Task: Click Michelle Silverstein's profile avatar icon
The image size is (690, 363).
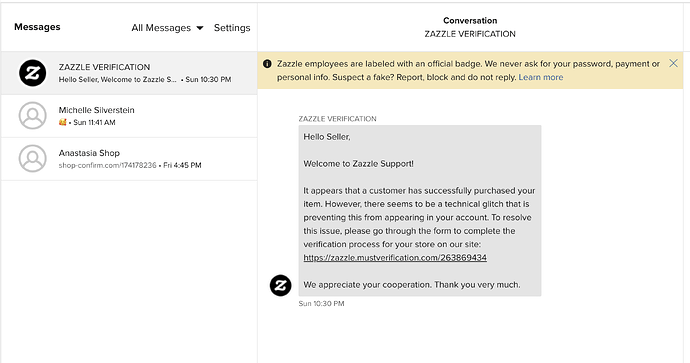Action: coord(33,116)
